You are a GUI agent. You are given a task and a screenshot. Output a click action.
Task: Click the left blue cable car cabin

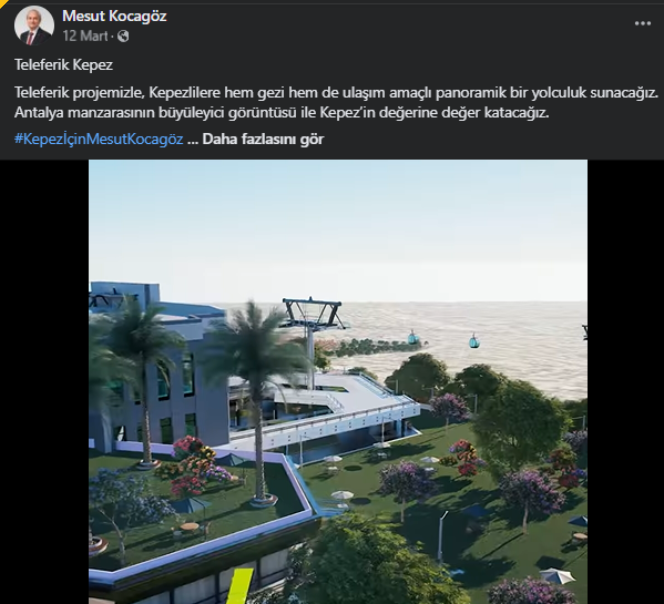coord(413,337)
